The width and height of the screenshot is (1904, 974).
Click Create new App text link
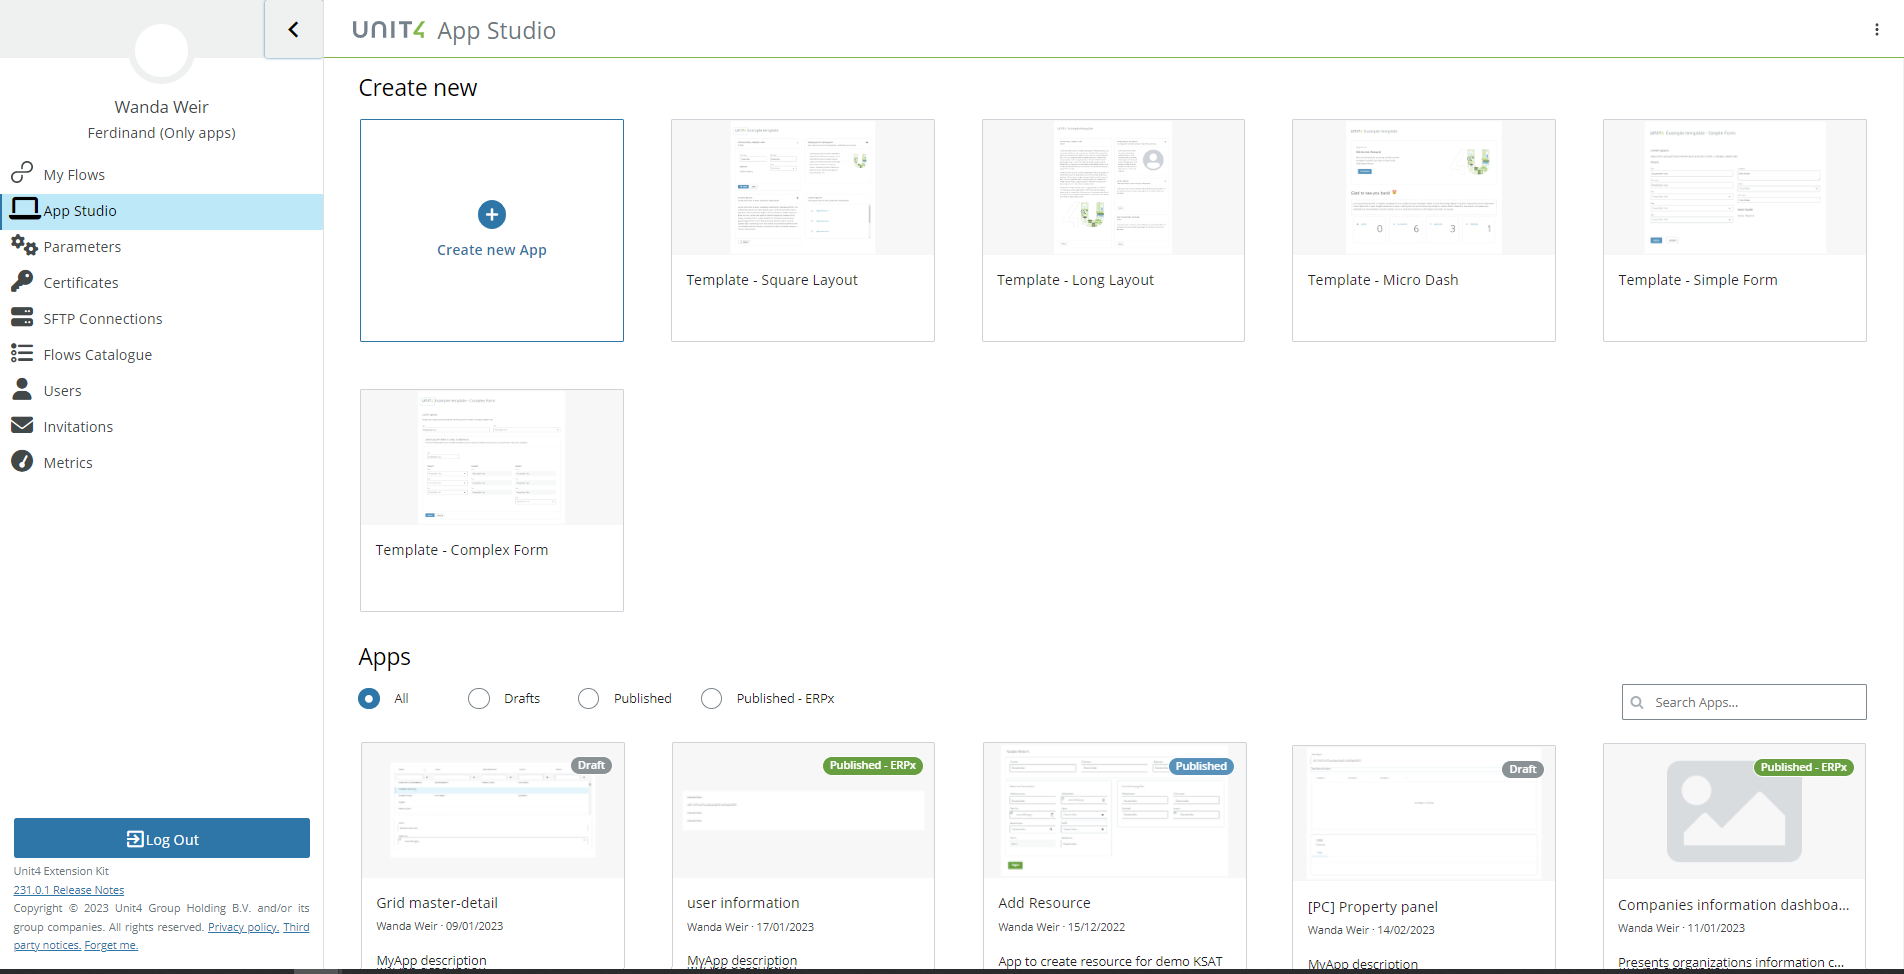[491, 250]
